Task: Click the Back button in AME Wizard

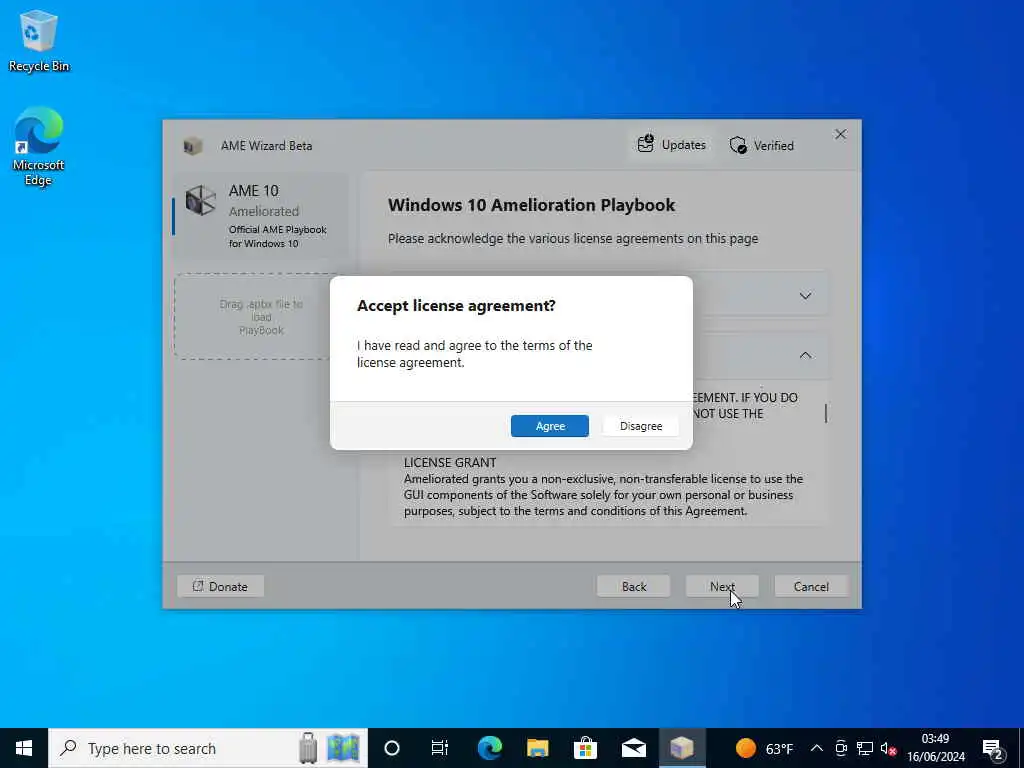Action: pos(633,586)
